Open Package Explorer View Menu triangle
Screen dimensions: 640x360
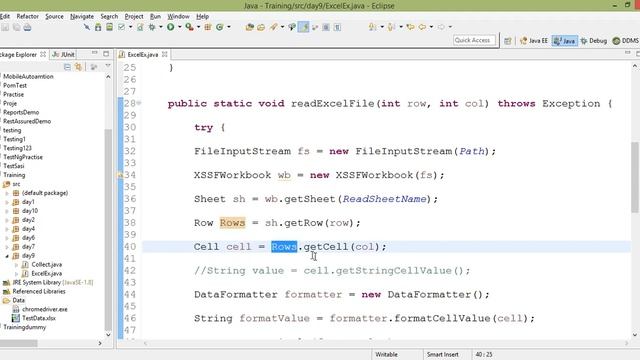(108, 66)
